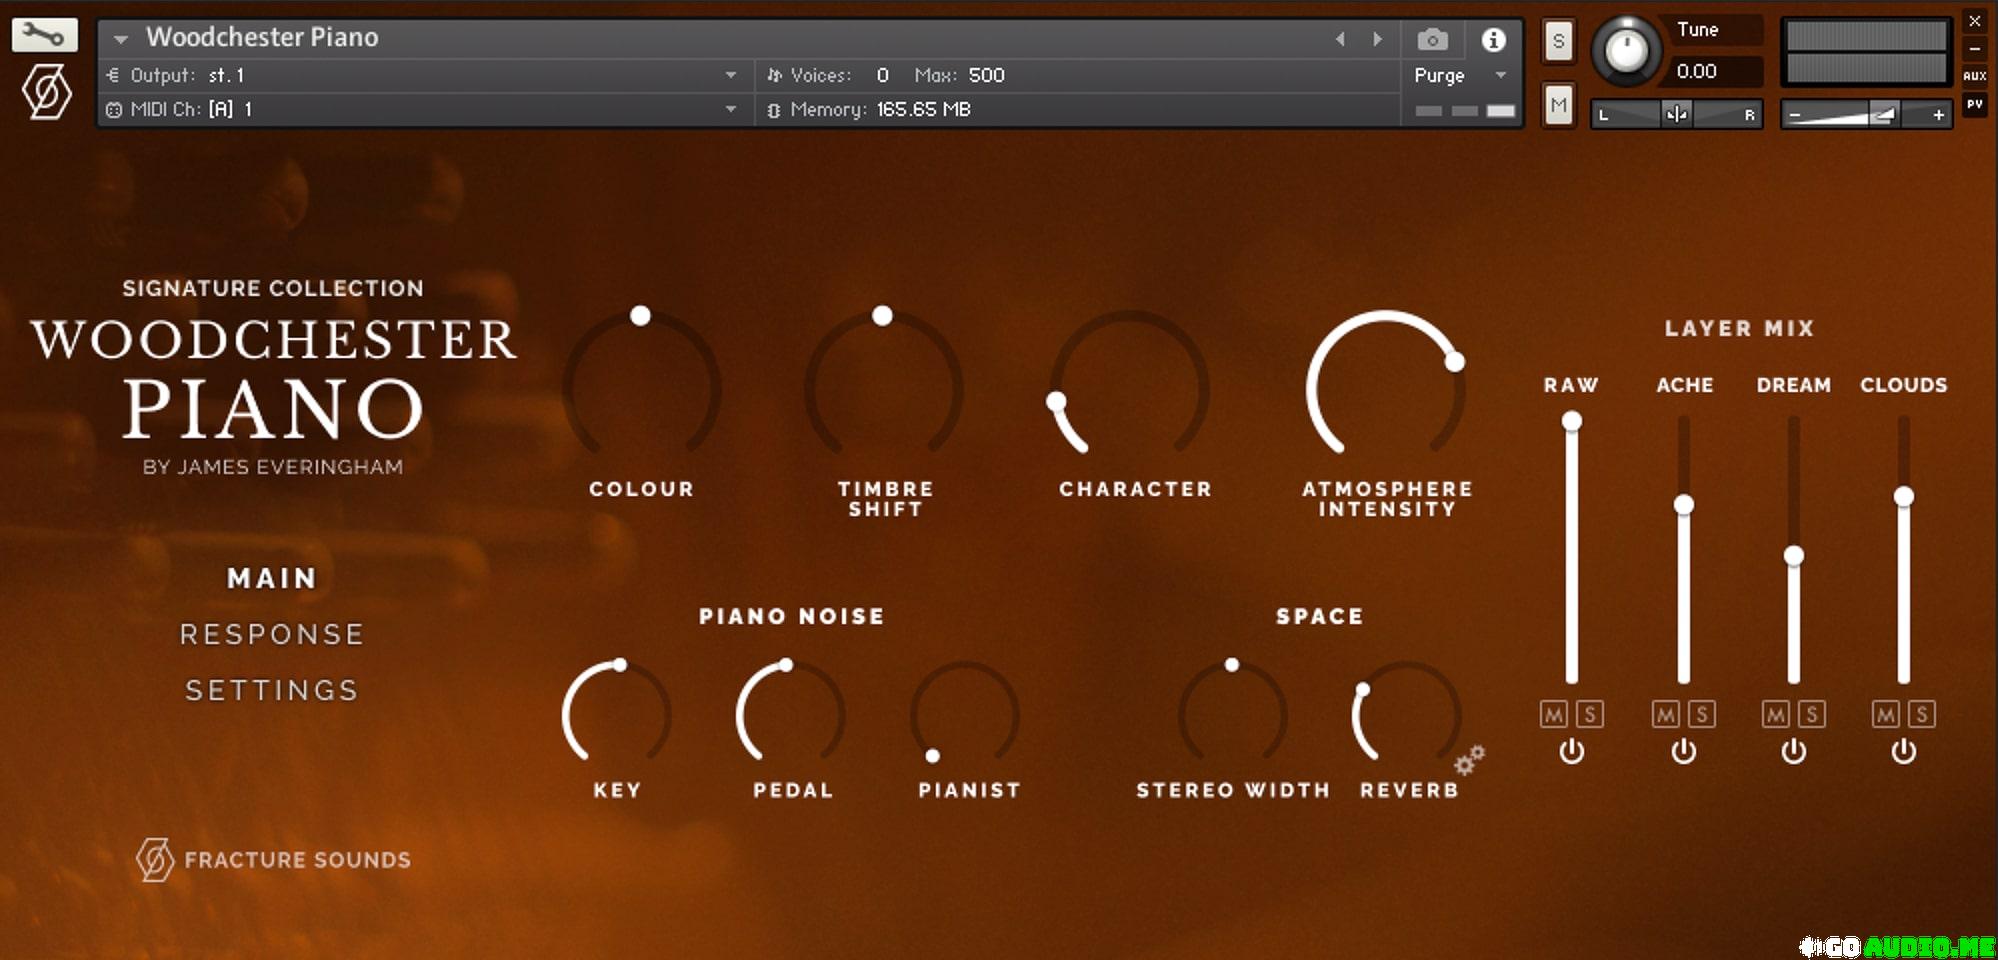Click the Fracture Sounds logo in the header

click(x=46, y=92)
